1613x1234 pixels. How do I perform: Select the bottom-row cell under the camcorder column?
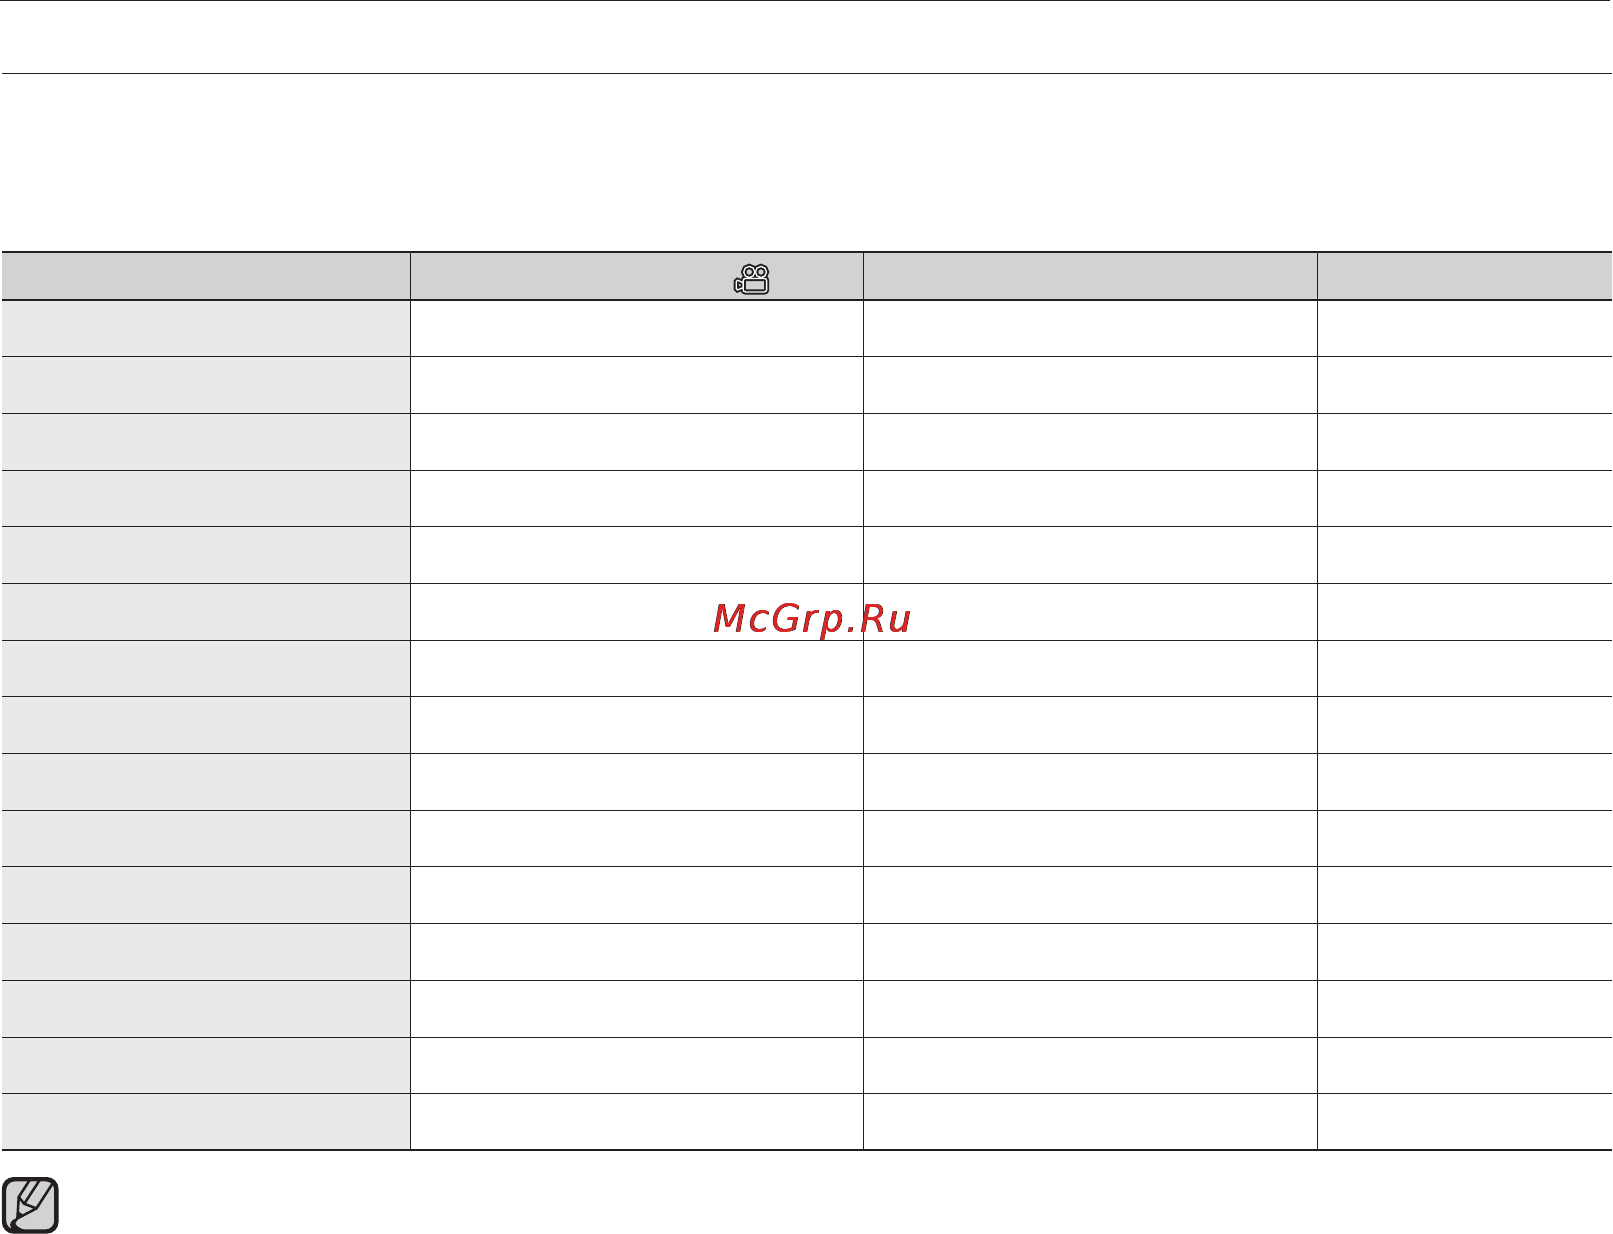click(637, 1121)
